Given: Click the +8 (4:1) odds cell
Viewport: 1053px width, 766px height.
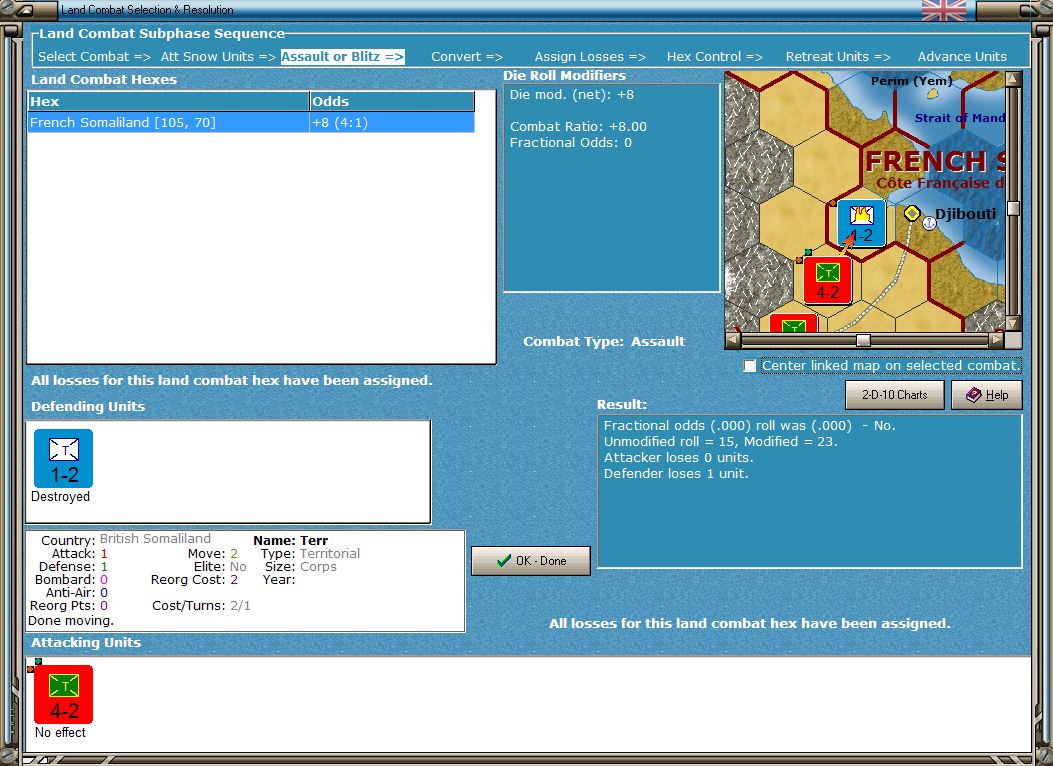Looking at the screenshot, I should (x=392, y=122).
